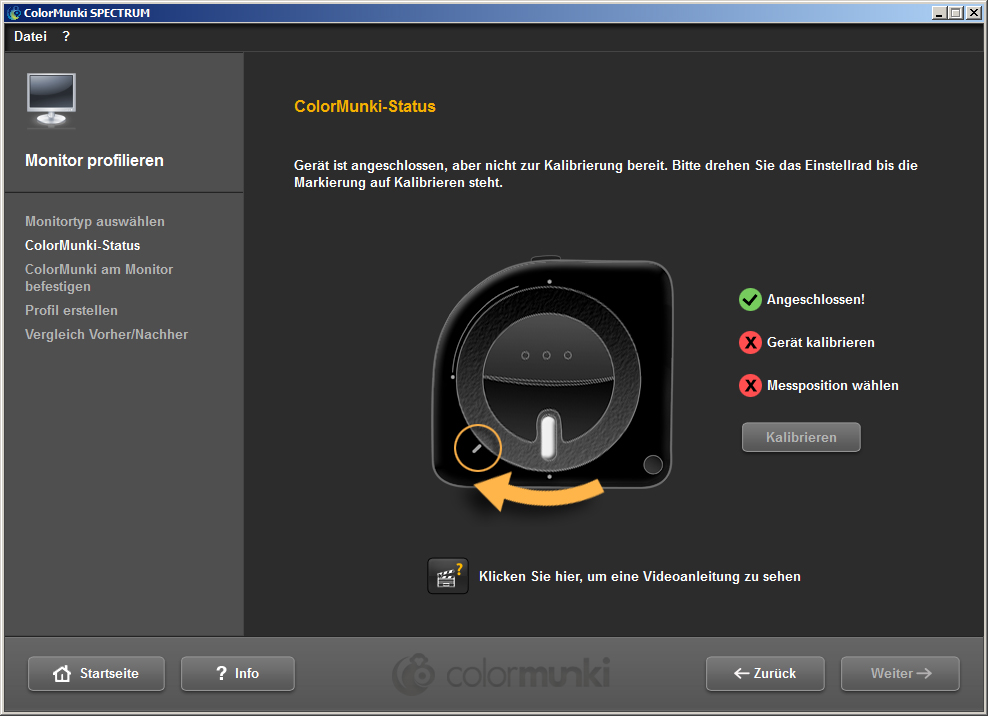The height and width of the screenshot is (716, 988).
Task: Maximize the ColorMunki SPECTRUM window
Action: [x=956, y=13]
